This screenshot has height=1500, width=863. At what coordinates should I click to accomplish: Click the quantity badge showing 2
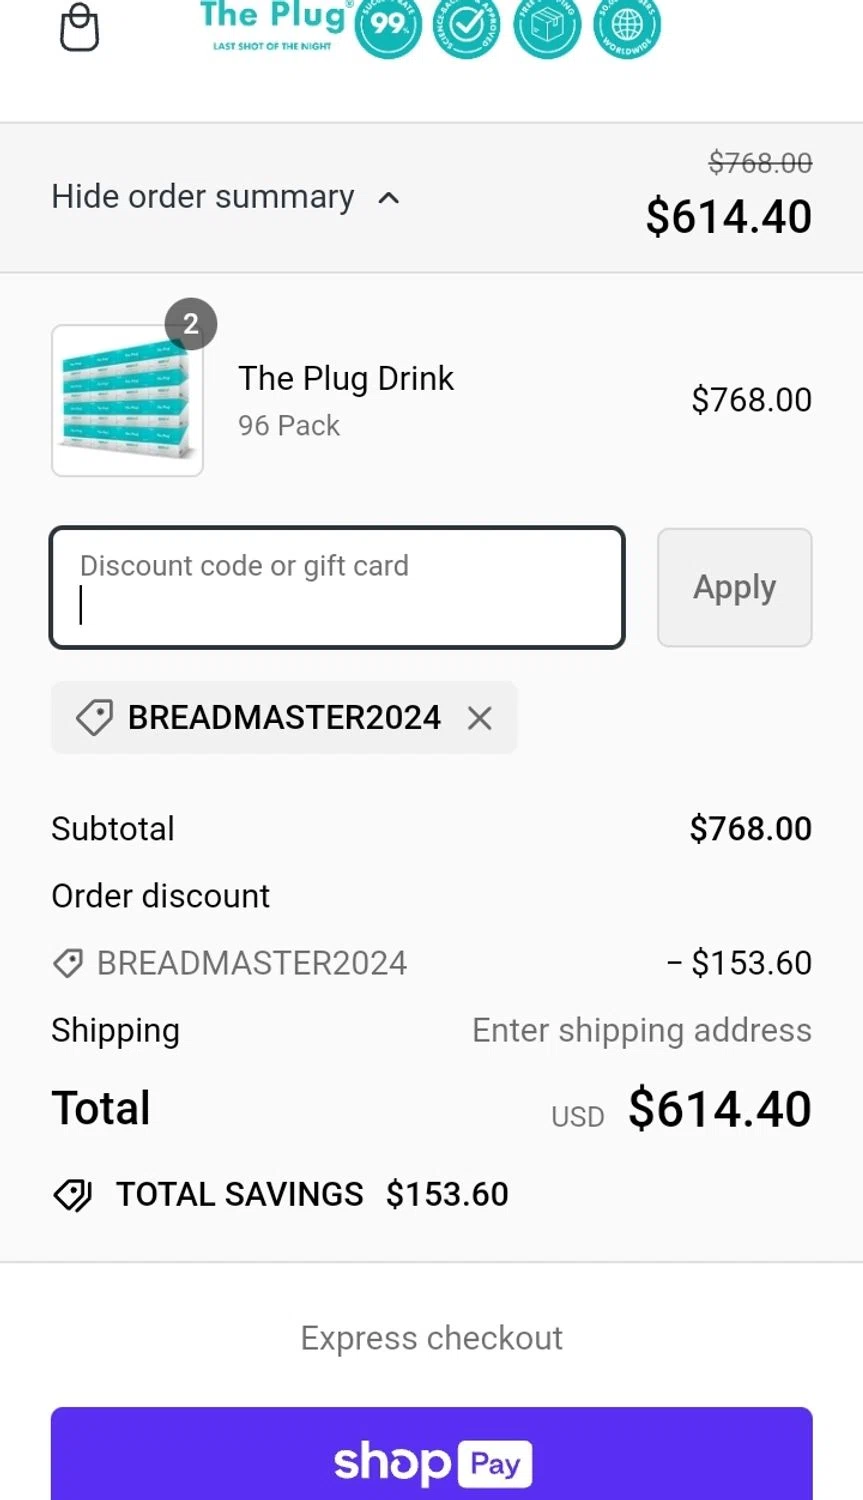coord(191,324)
